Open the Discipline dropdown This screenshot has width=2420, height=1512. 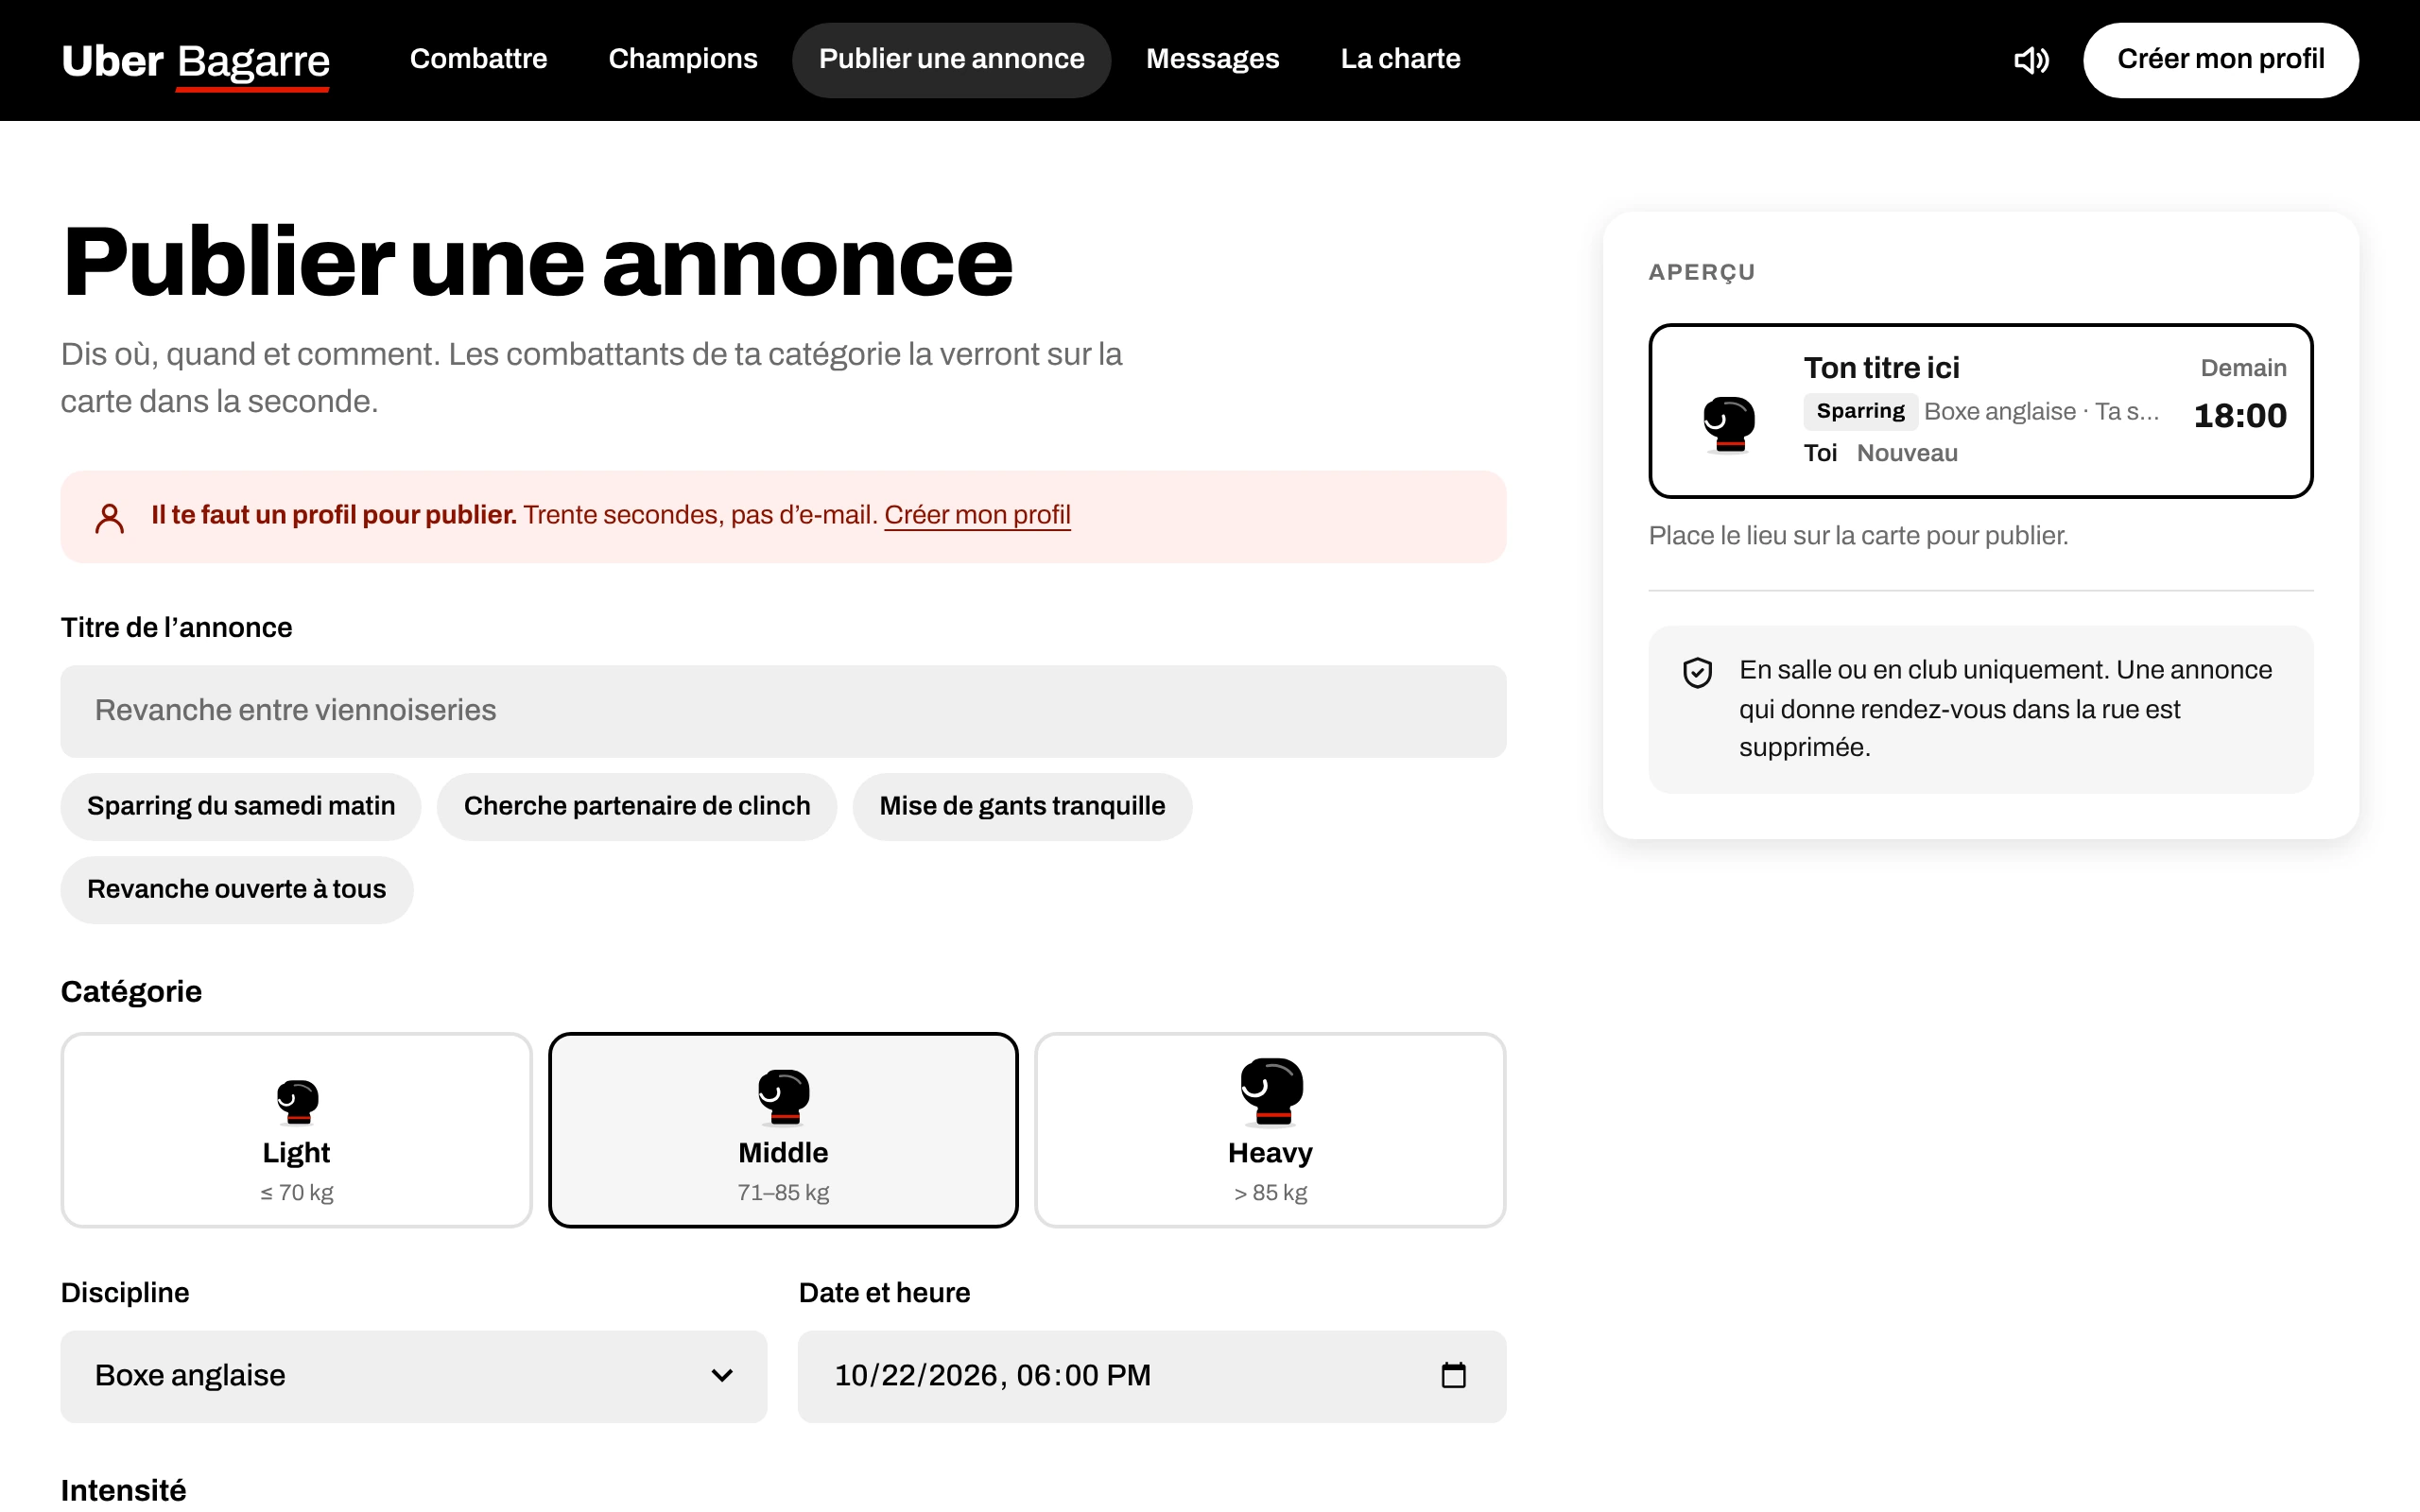(414, 1376)
